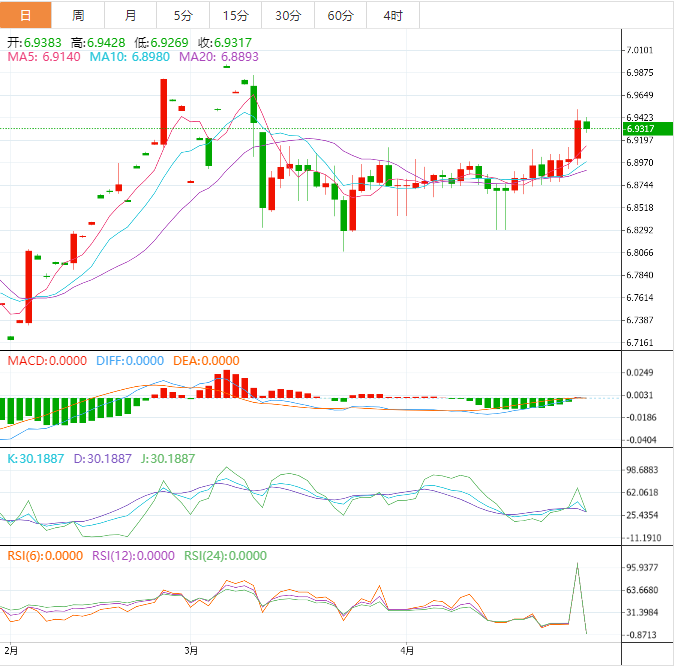The height and width of the screenshot is (669, 678).
Task: Click the MA20 indicator label
Action: pyautogui.click(x=220, y=58)
